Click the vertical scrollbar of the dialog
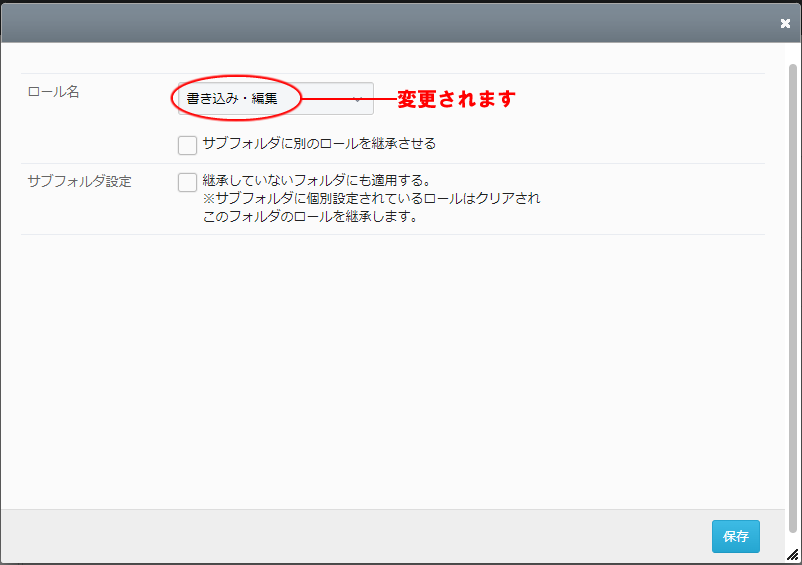The width and height of the screenshot is (802, 565). (793, 299)
